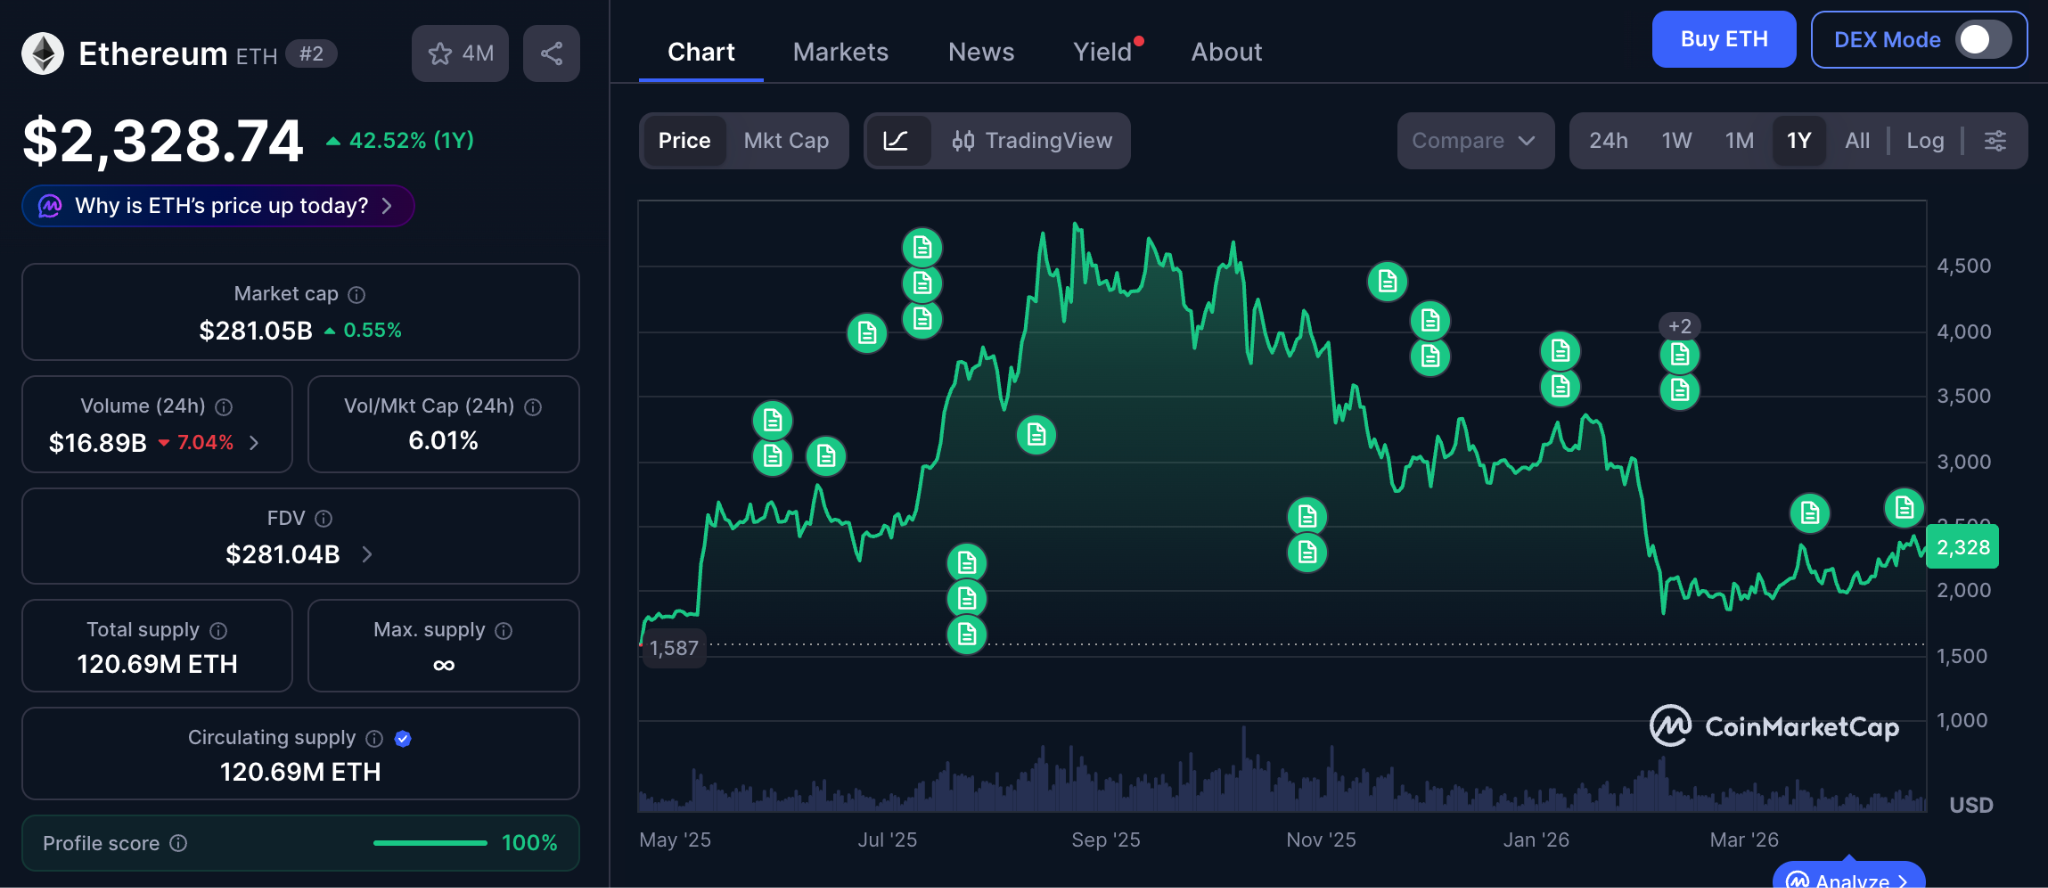
Task: Switch to the Markets tab
Action: click(x=840, y=52)
